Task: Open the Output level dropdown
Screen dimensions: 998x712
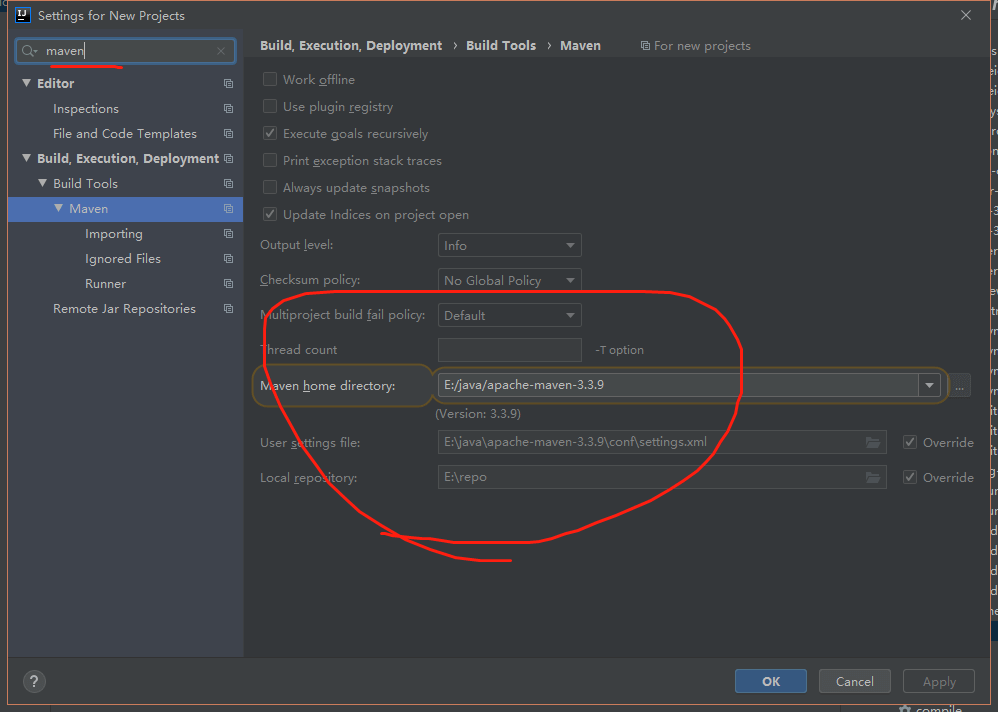Action: [x=509, y=245]
